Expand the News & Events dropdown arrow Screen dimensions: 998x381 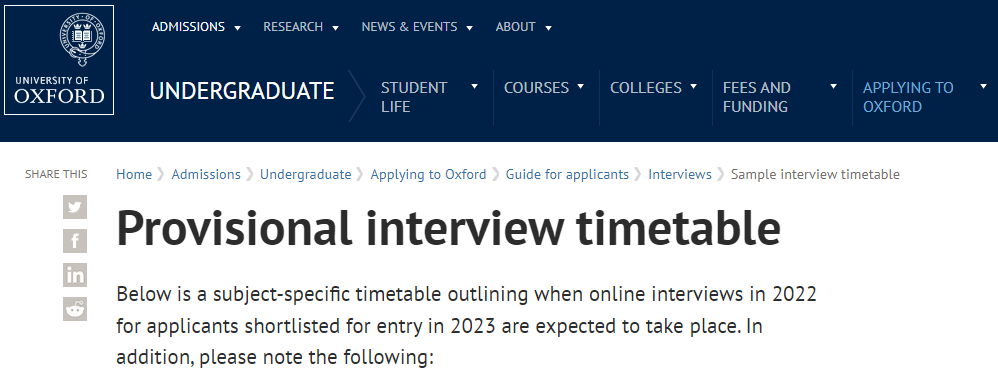pos(470,28)
